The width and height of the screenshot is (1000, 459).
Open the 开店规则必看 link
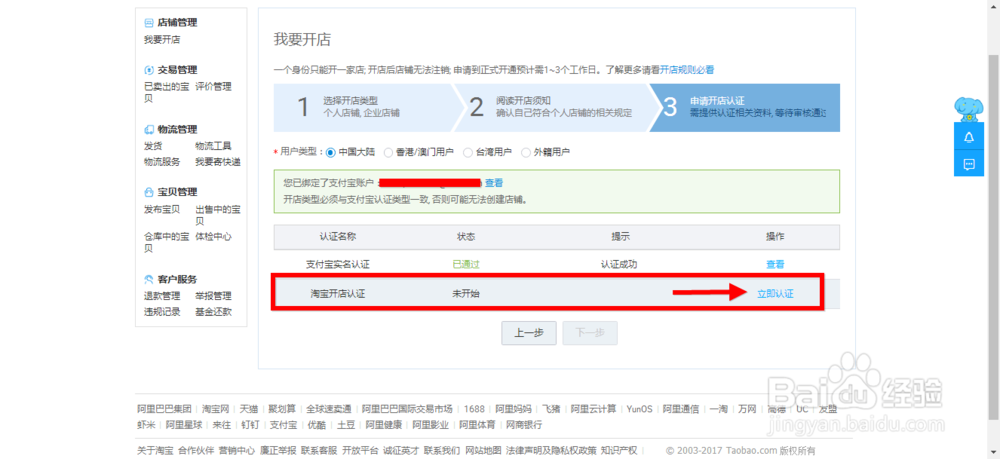pyautogui.click(x=687, y=70)
